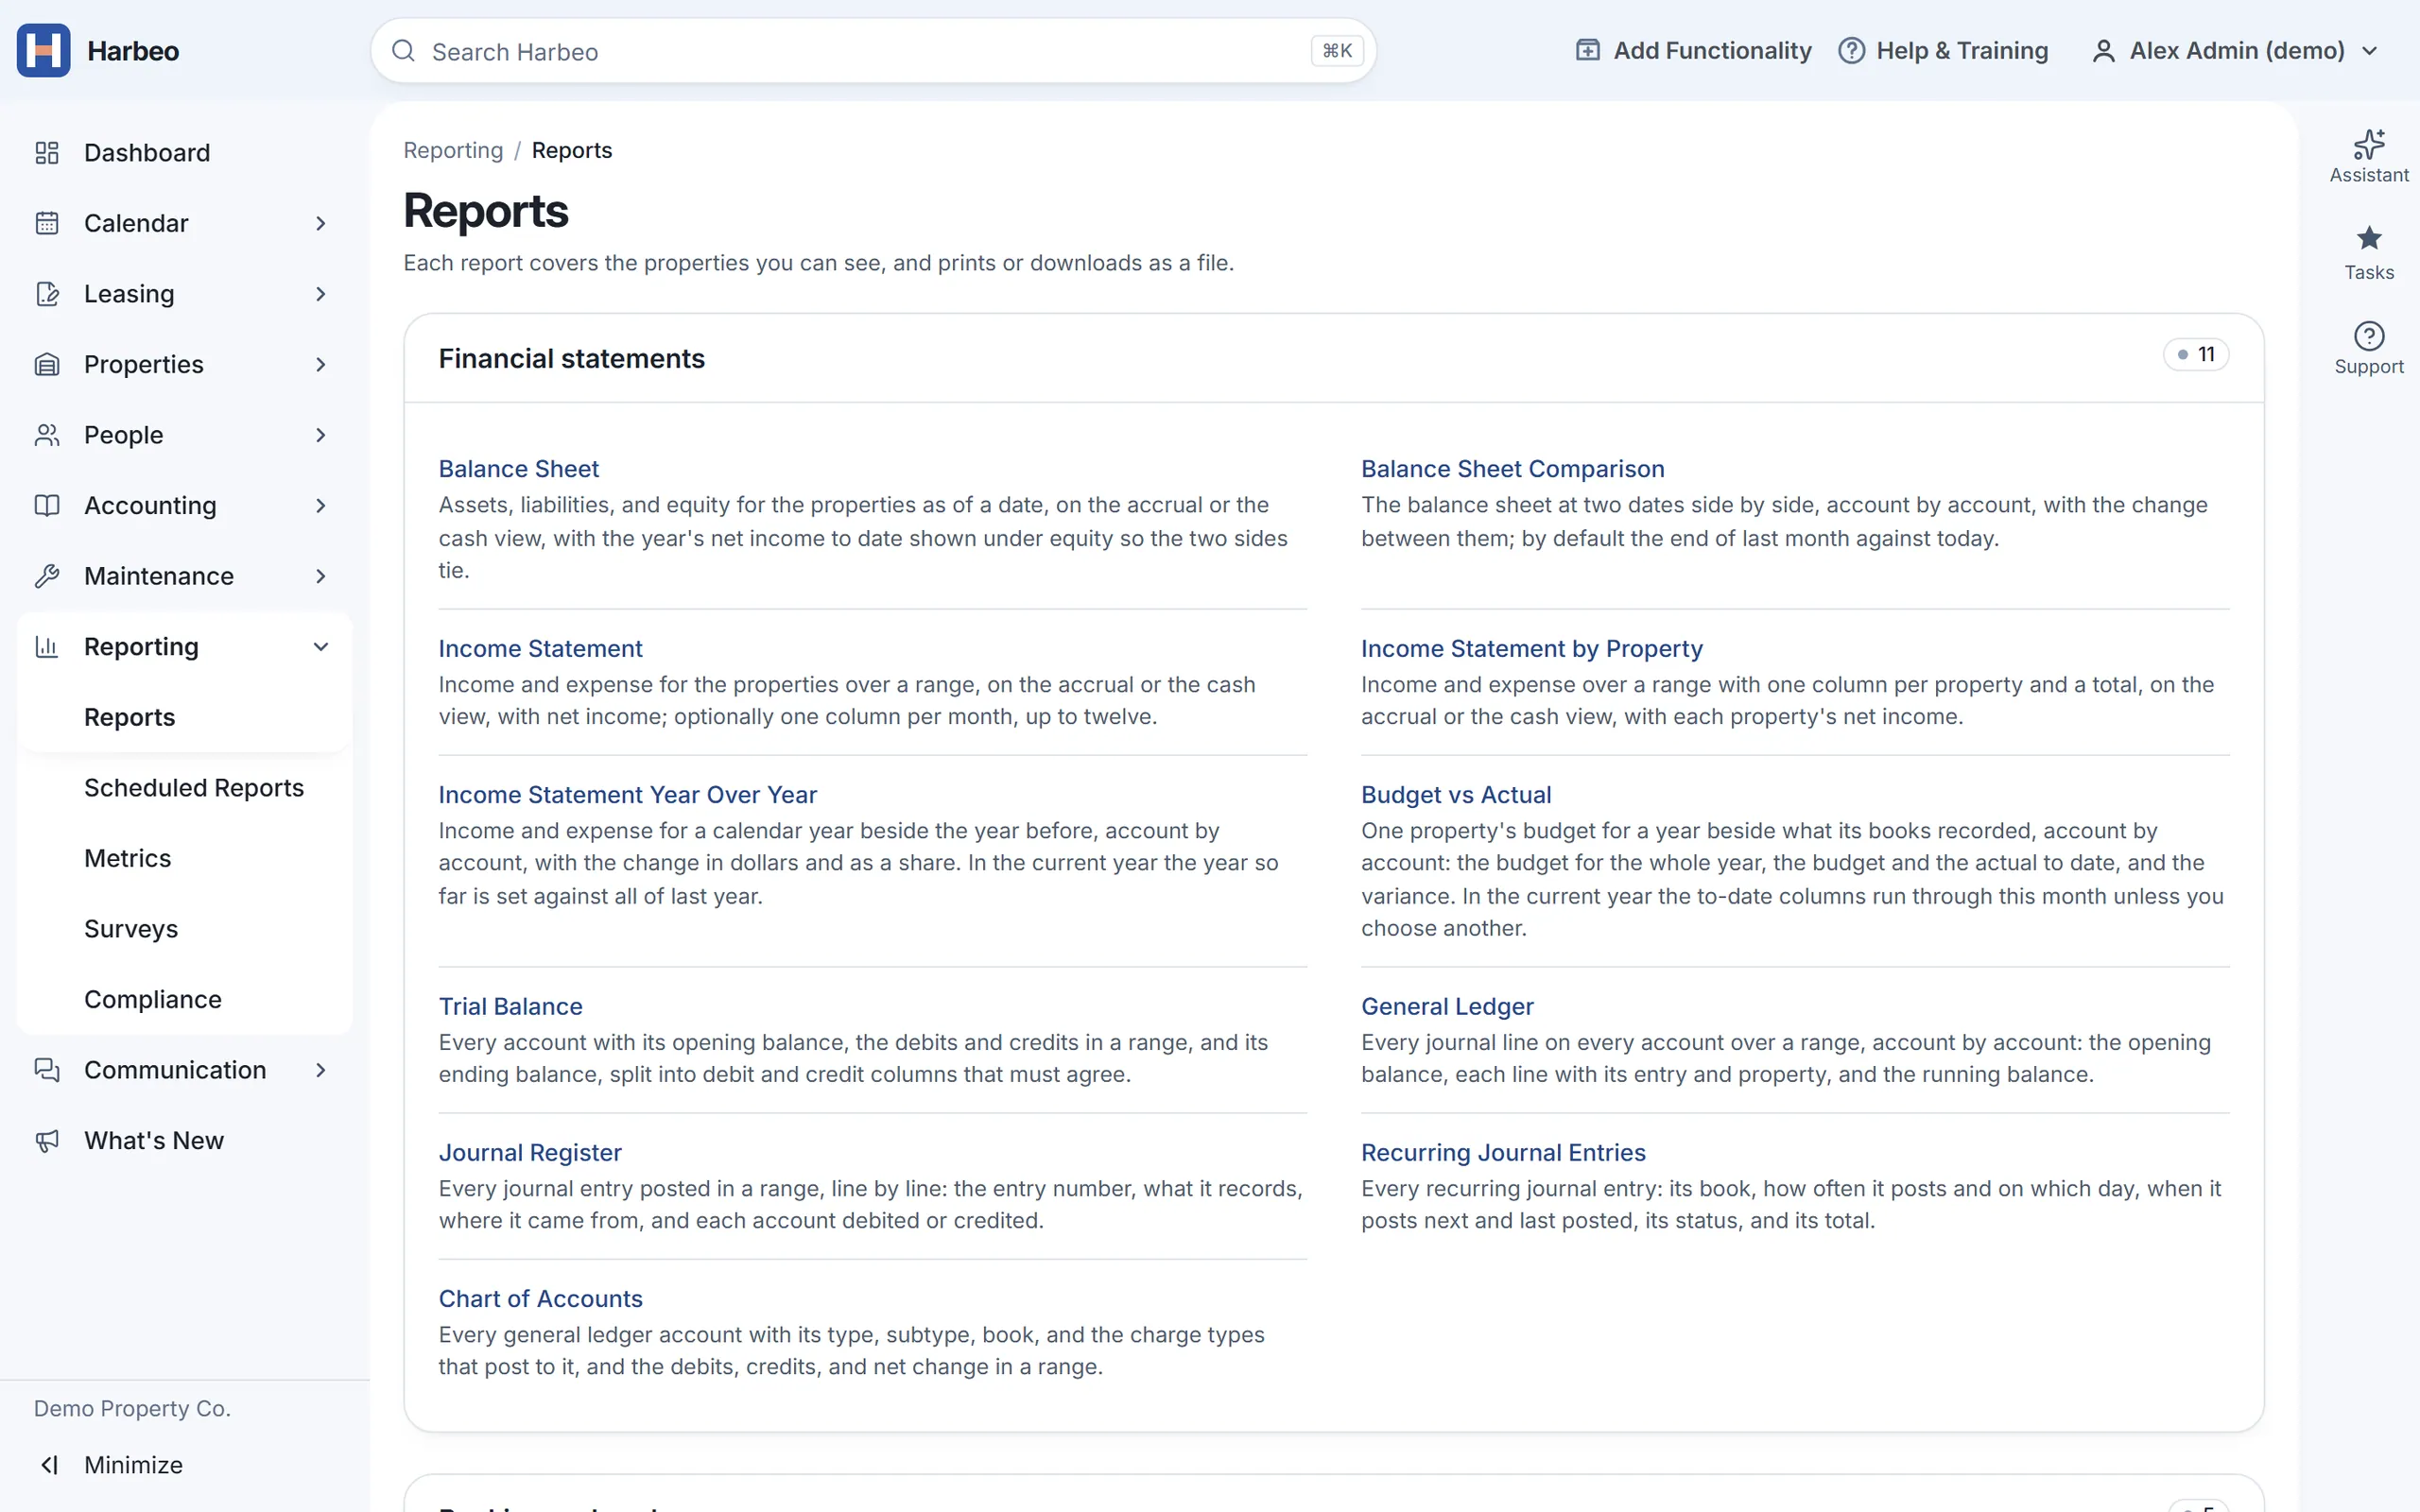This screenshot has width=2420, height=1512.
Task: Click the Add Functionality plus-box icon
Action: (x=1587, y=50)
